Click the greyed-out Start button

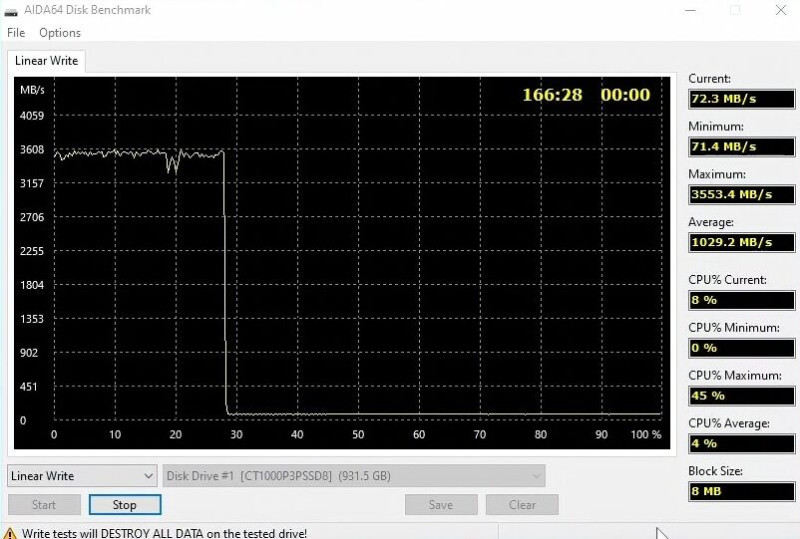[x=44, y=505]
